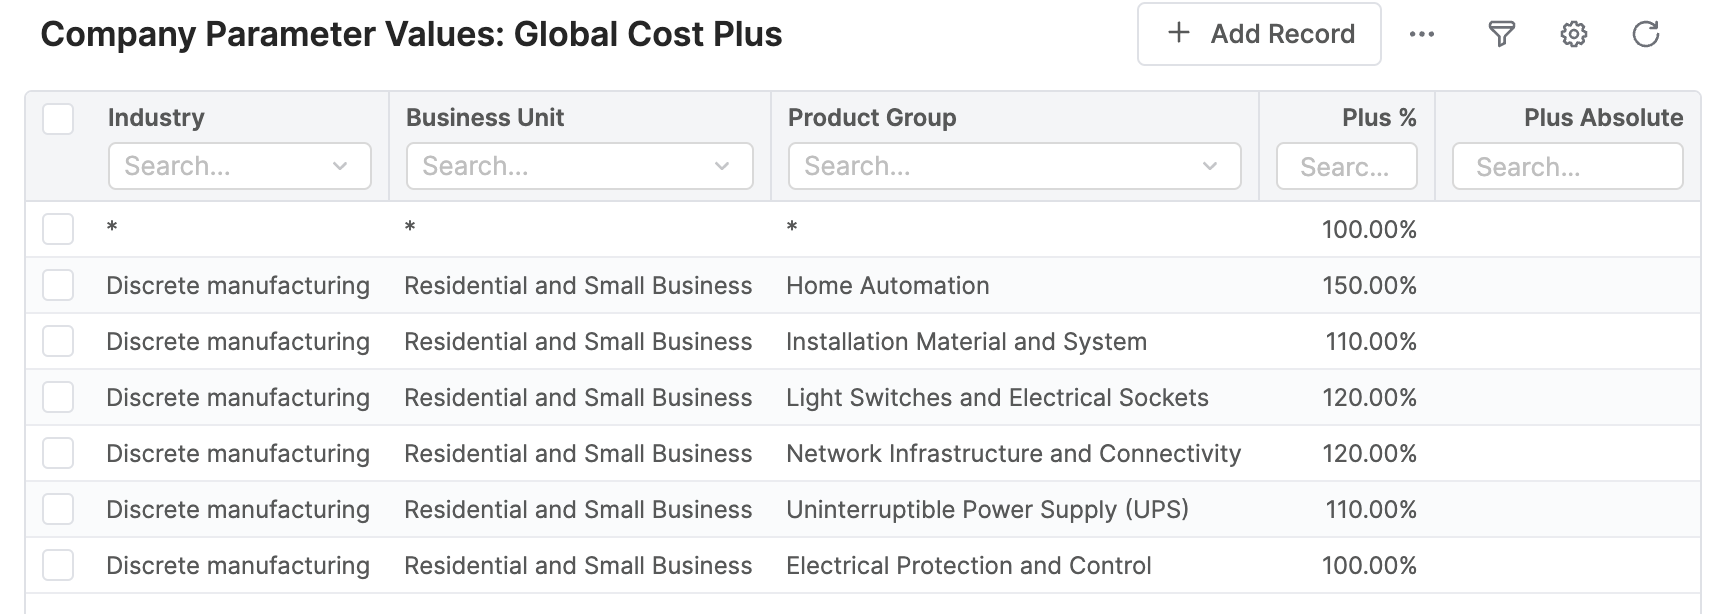Click the filter funnel icon
The width and height of the screenshot is (1720, 614).
click(1501, 35)
